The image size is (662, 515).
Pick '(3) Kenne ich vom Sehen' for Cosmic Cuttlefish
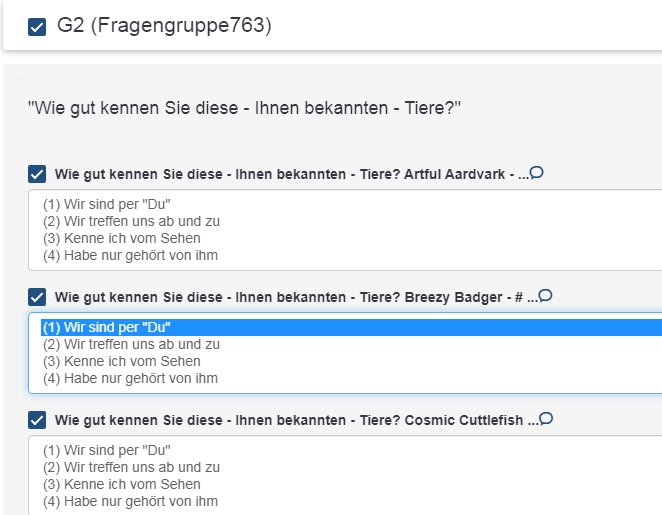coord(121,484)
